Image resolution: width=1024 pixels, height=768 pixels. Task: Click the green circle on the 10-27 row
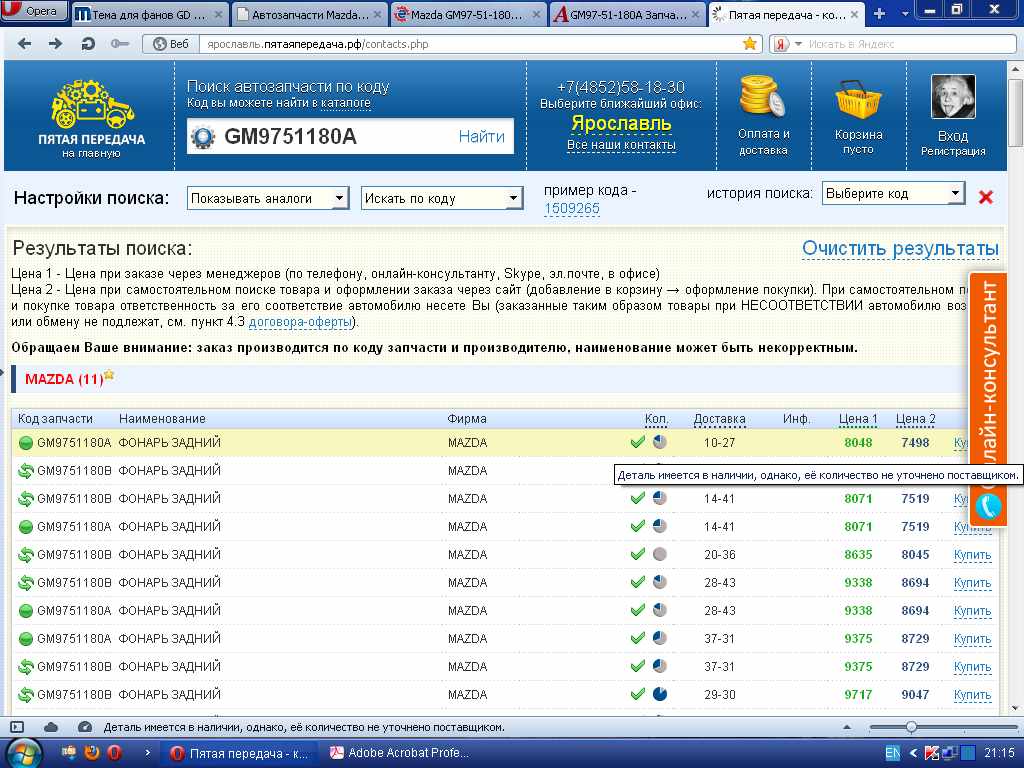click(x=25, y=443)
